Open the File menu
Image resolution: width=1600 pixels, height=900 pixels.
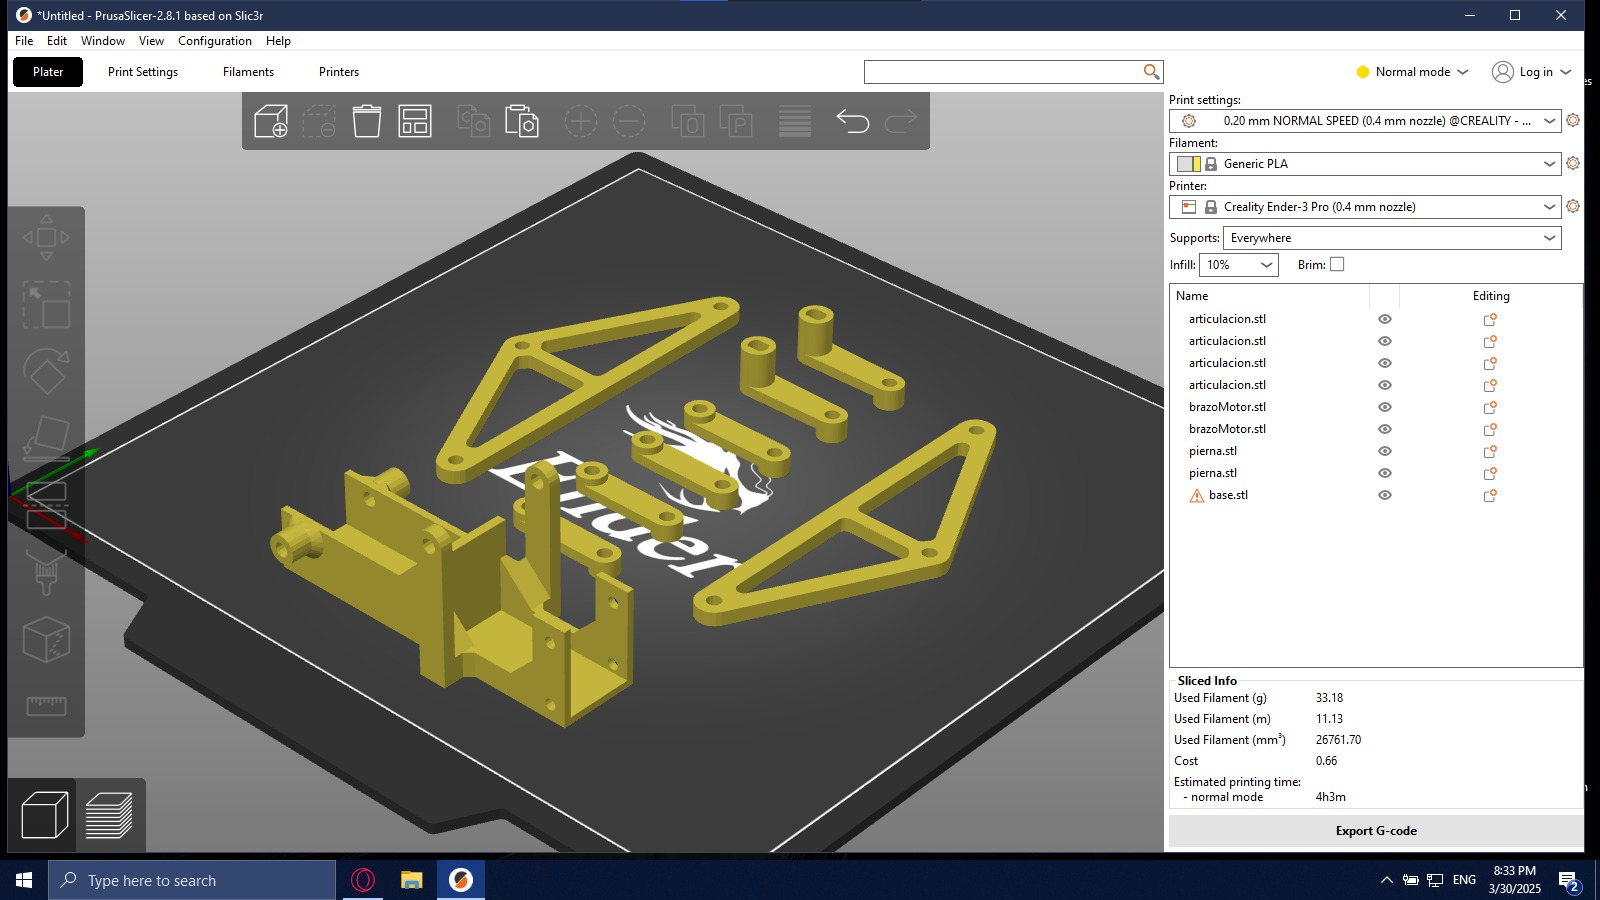click(24, 41)
